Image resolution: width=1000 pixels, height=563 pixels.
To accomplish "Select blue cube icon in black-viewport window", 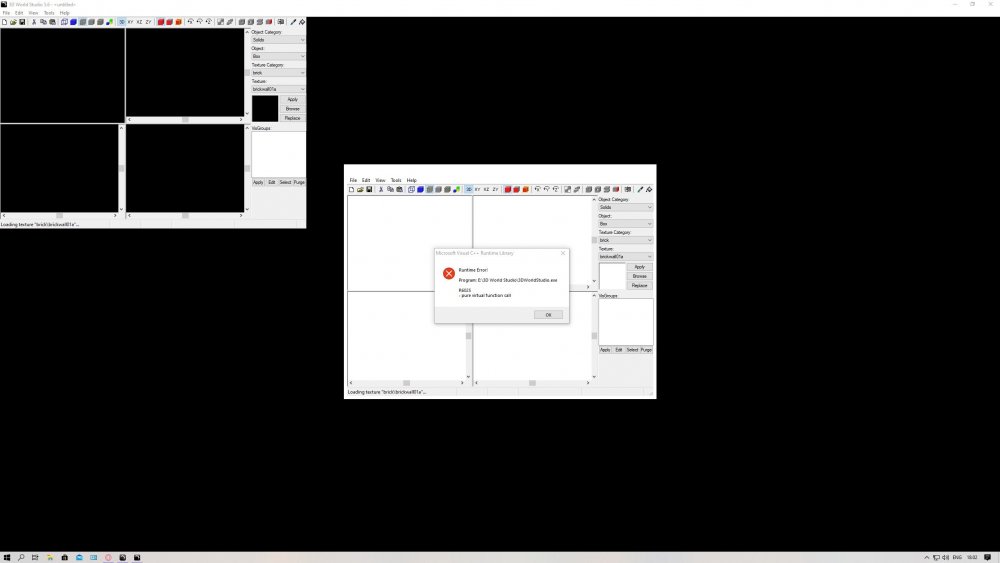I will [x=73, y=22].
